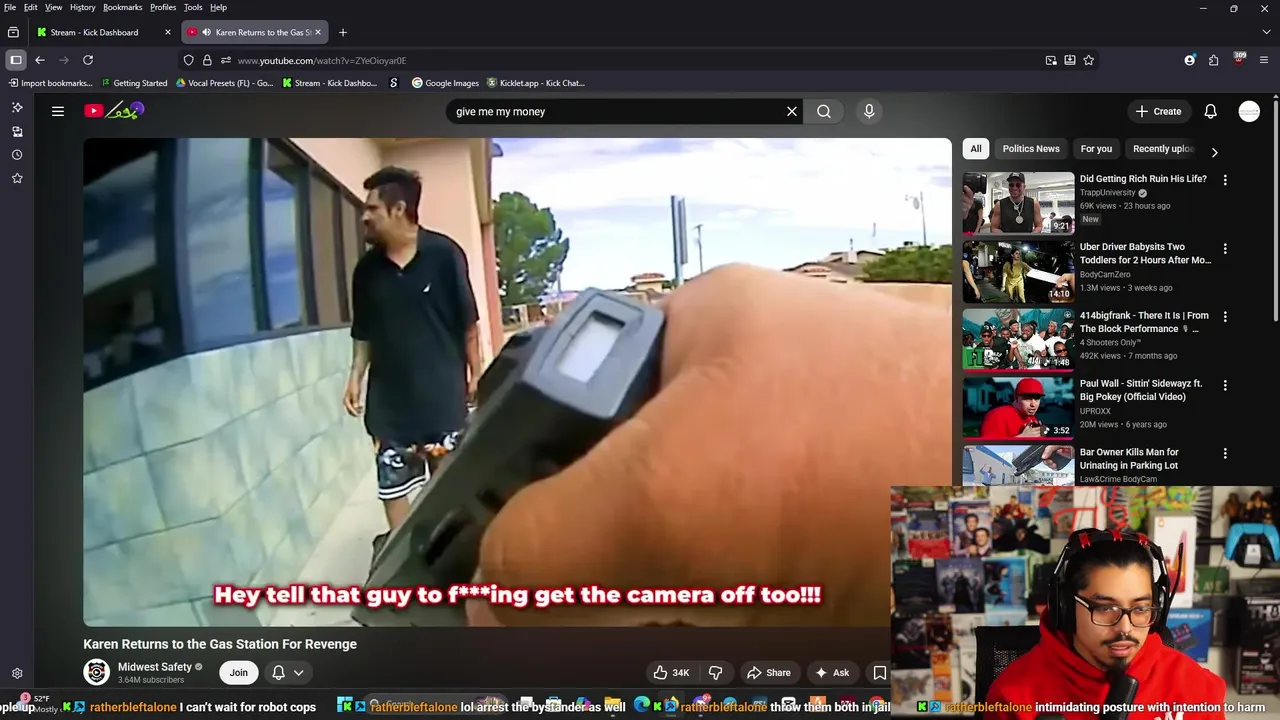Like the video with 34K likes
This screenshot has width=1280, height=720.
[671, 673]
